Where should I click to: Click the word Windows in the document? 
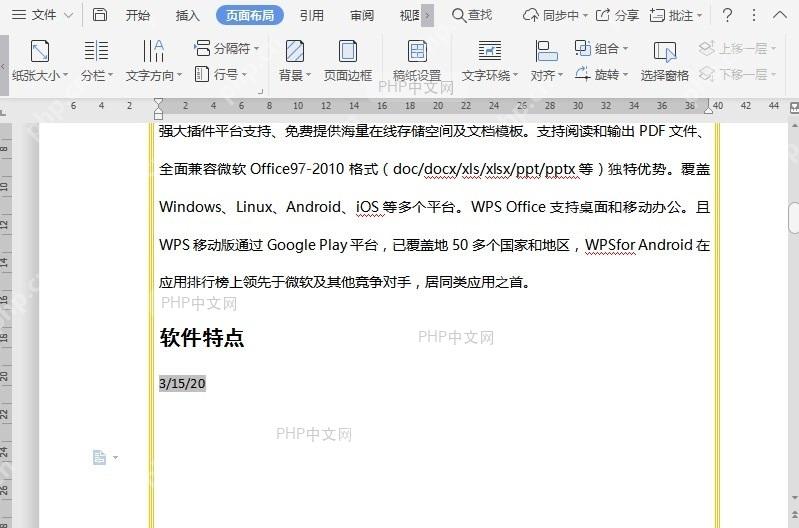[190, 207]
